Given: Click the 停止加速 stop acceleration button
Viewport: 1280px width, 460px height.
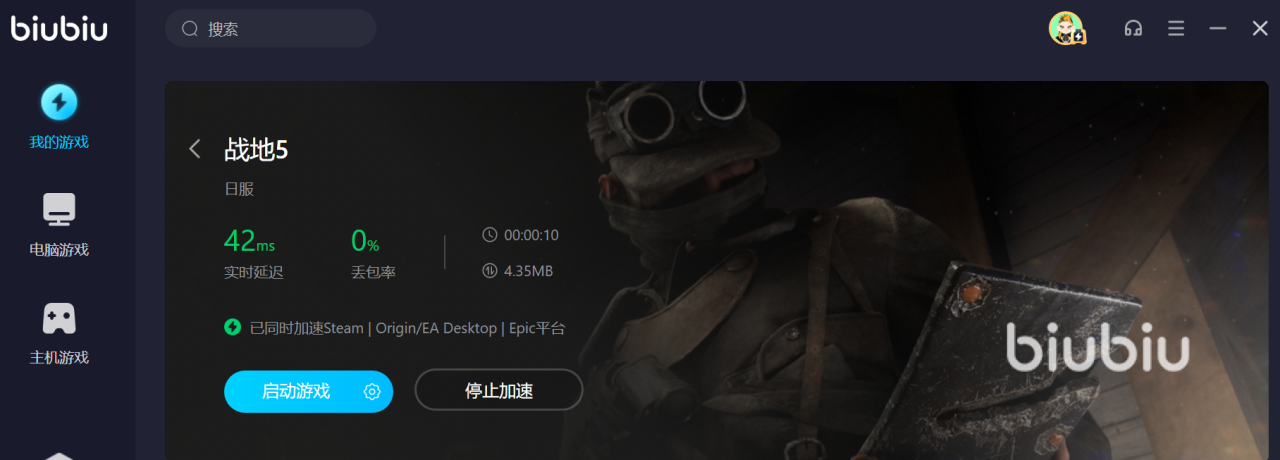Looking at the screenshot, I should (x=499, y=390).
